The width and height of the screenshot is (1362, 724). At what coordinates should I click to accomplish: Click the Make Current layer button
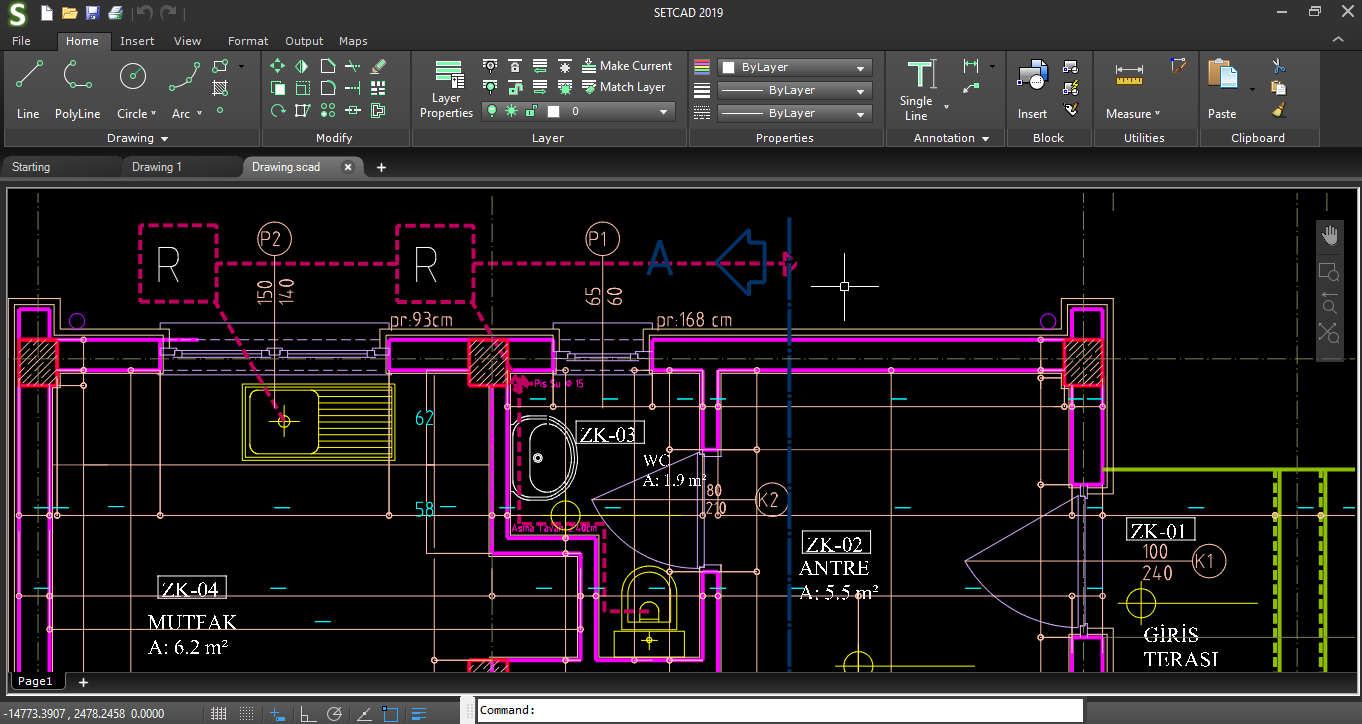coord(626,66)
